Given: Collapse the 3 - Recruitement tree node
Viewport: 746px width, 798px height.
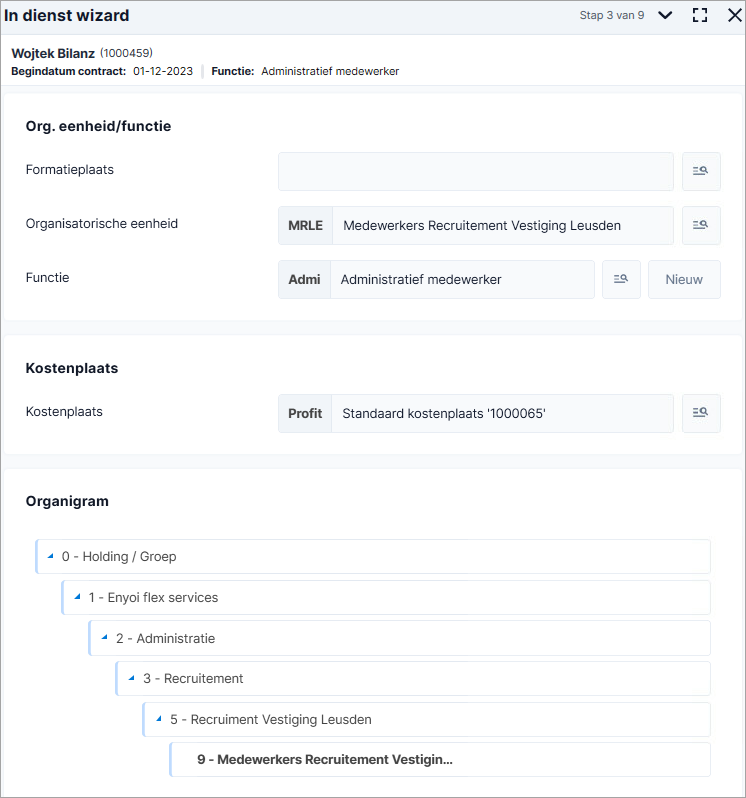Looking at the screenshot, I should pyautogui.click(x=131, y=678).
